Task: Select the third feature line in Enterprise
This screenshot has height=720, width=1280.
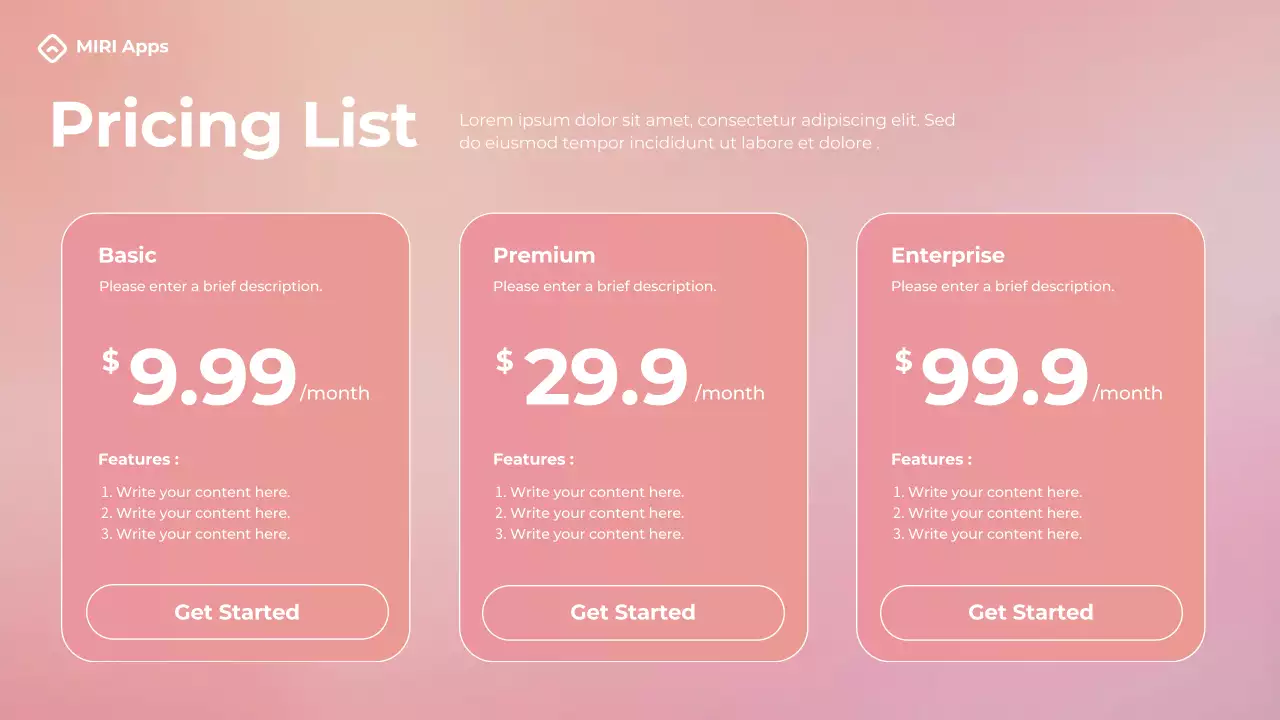Action: coord(988,534)
